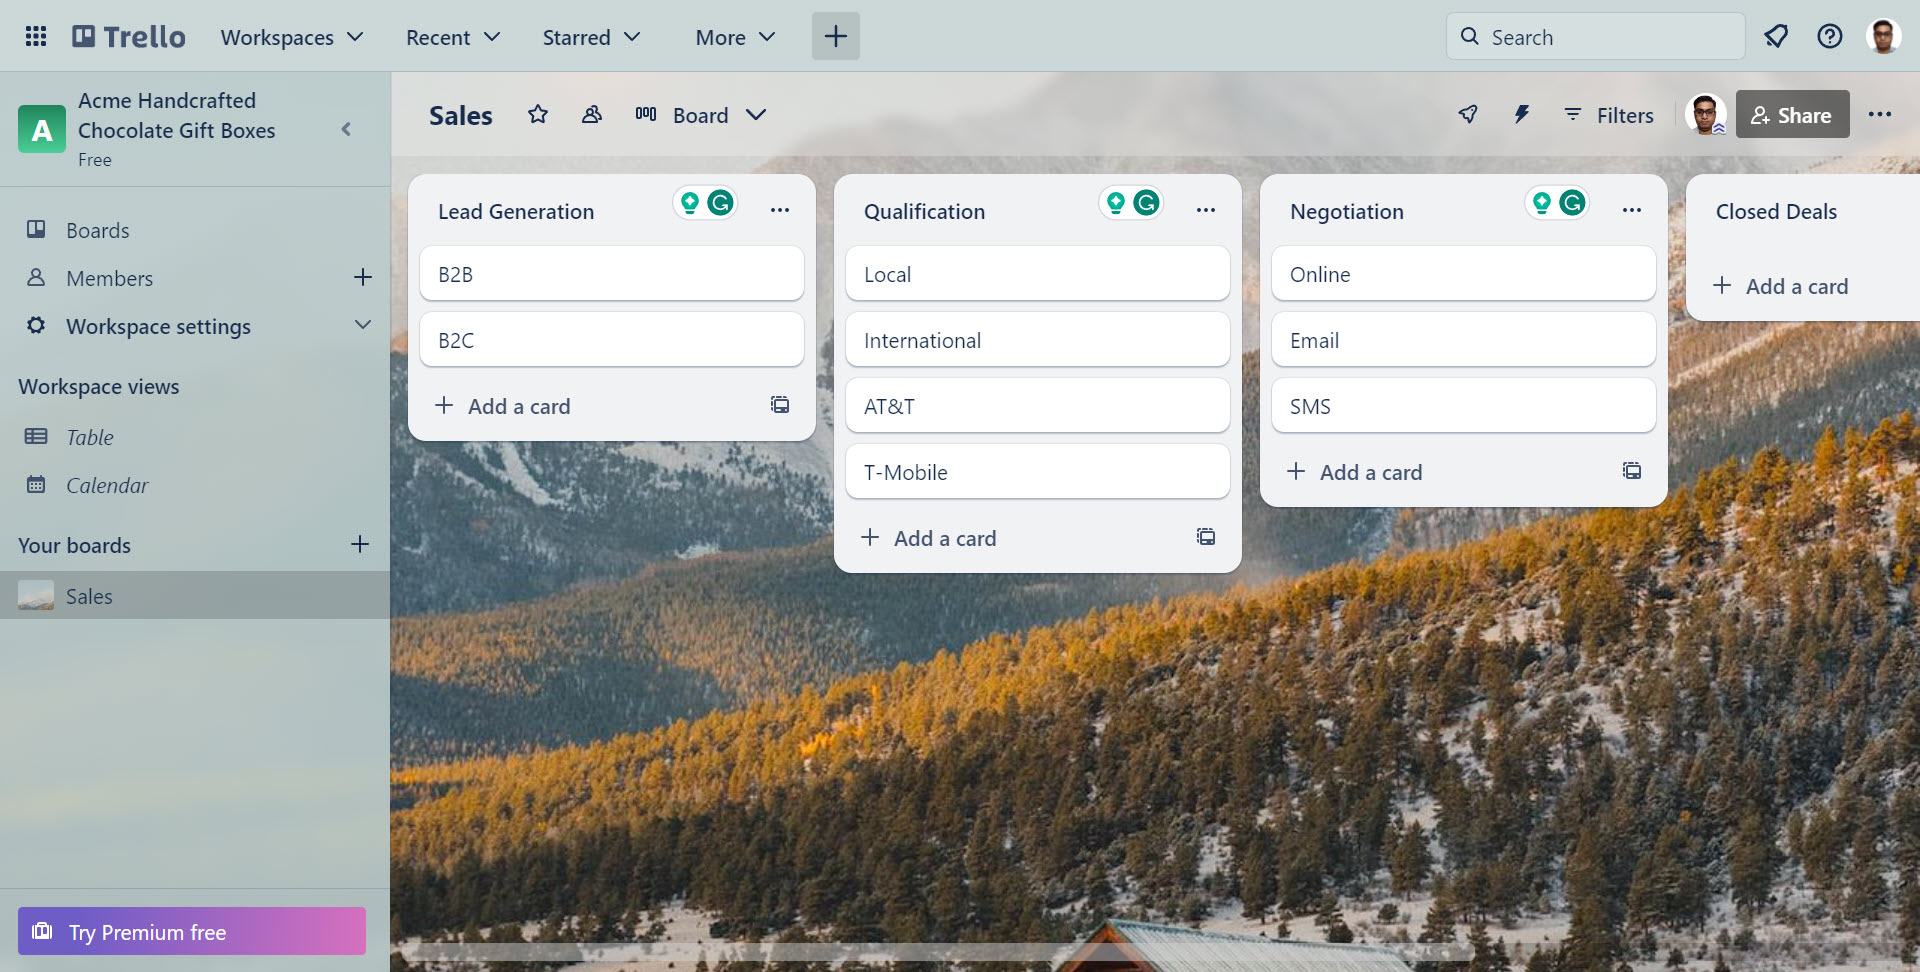Select the Sales board in the sidebar

click(195, 596)
